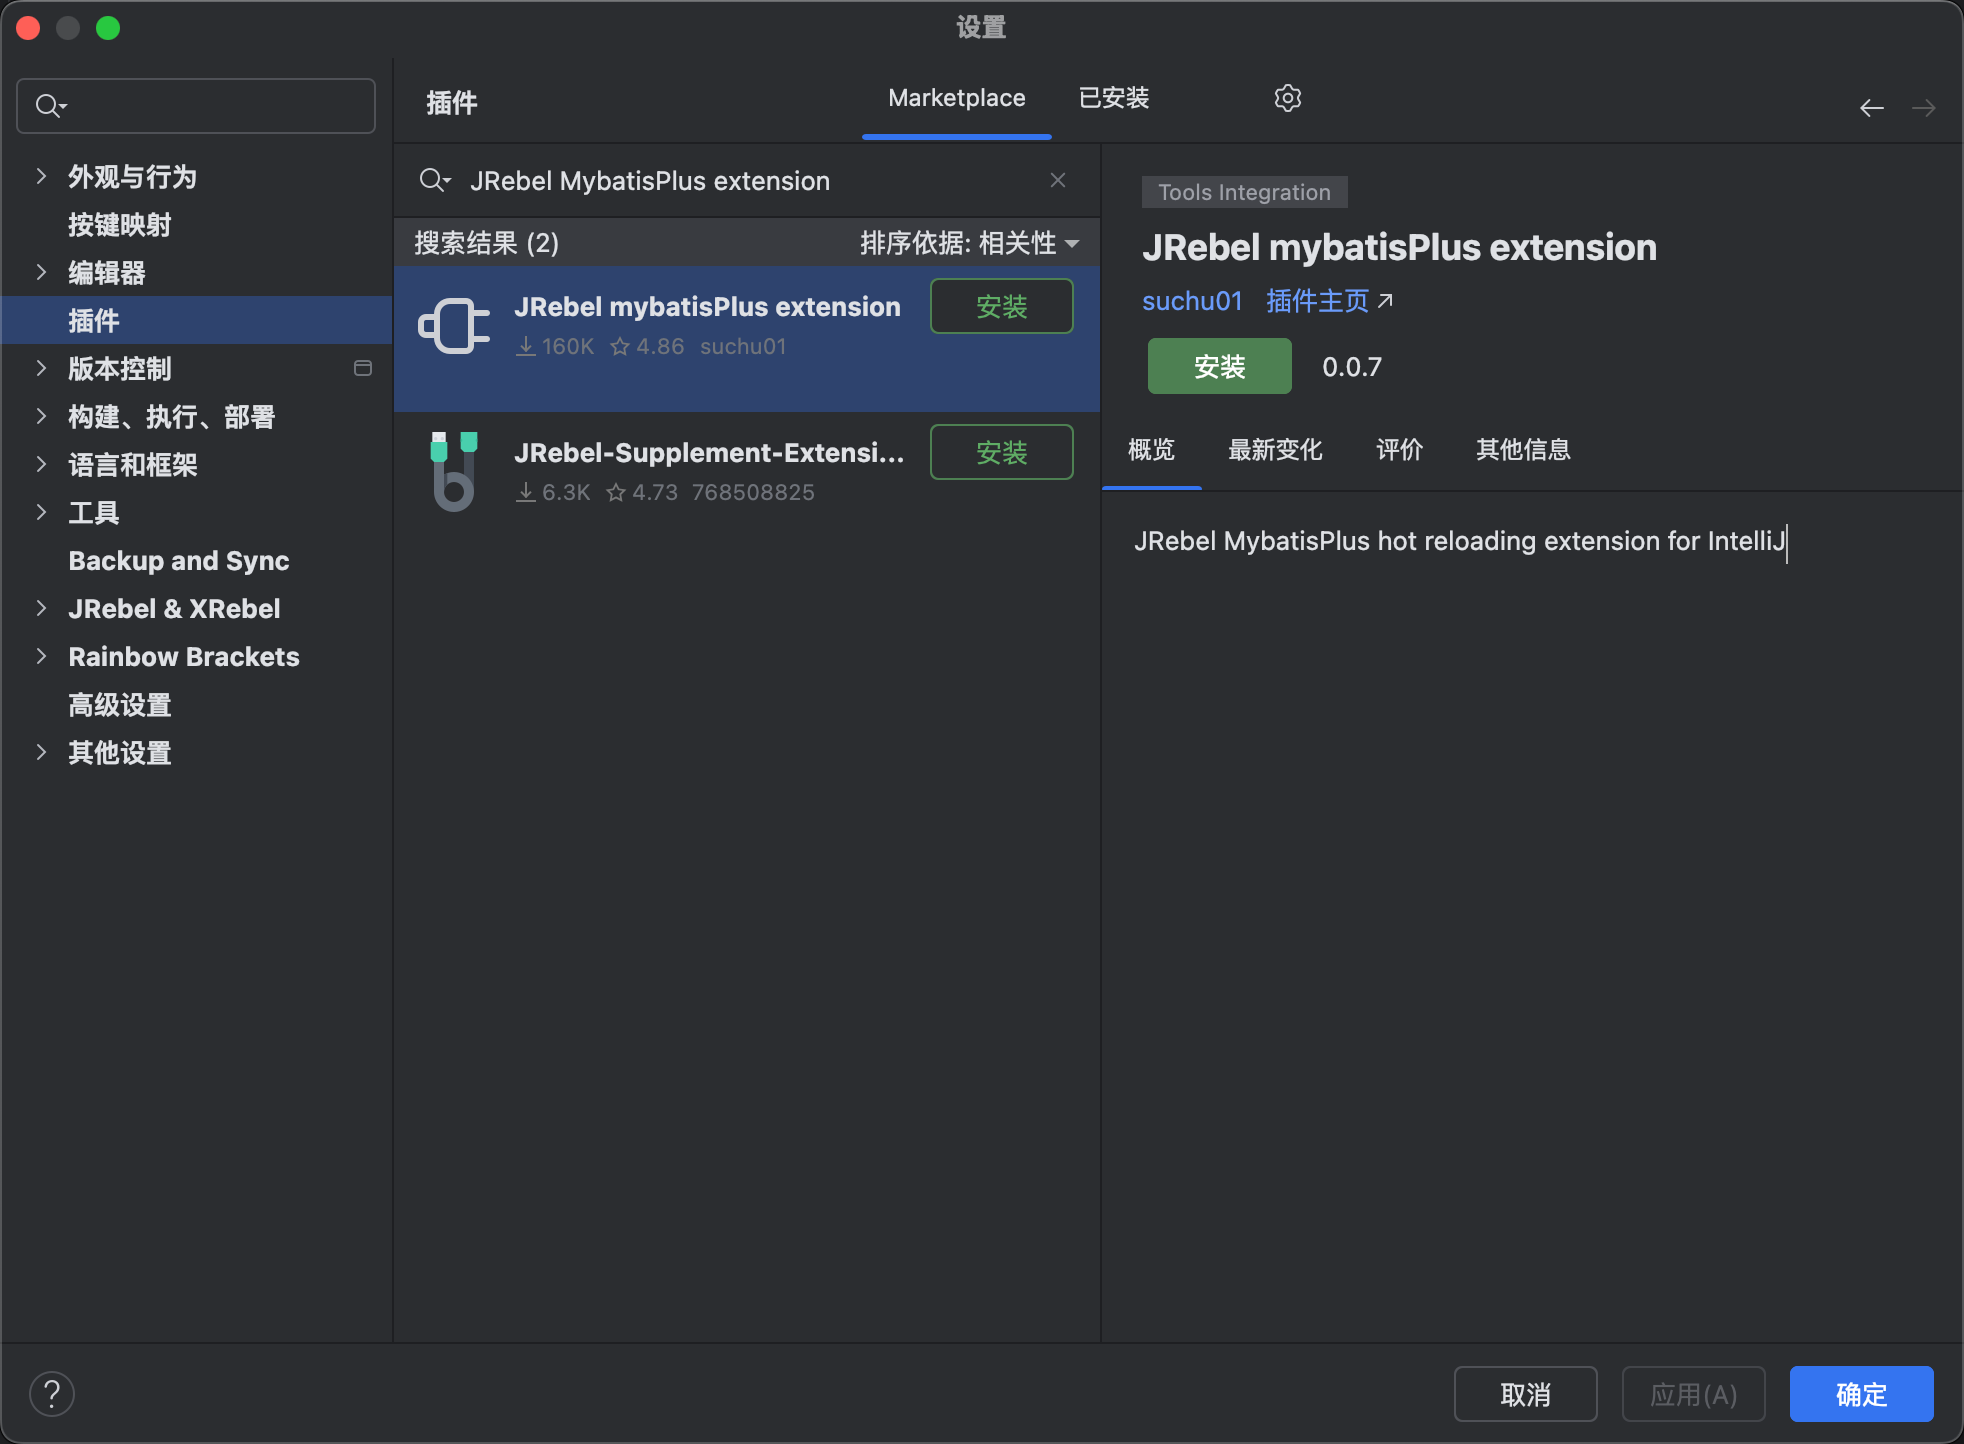Click the back navigation arrow

pyautogui.click(x=1871, y=108)
